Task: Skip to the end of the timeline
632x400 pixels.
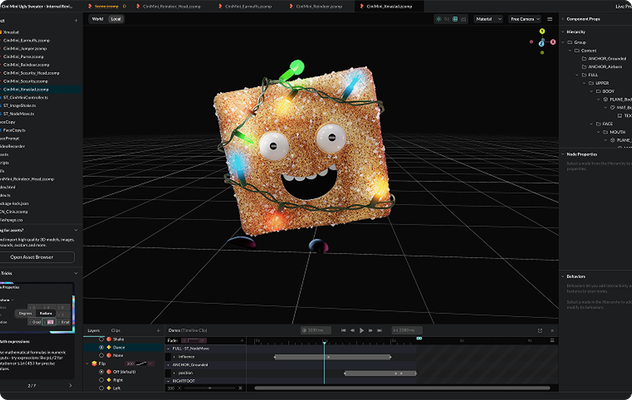Action: click(x=382, y=329)
